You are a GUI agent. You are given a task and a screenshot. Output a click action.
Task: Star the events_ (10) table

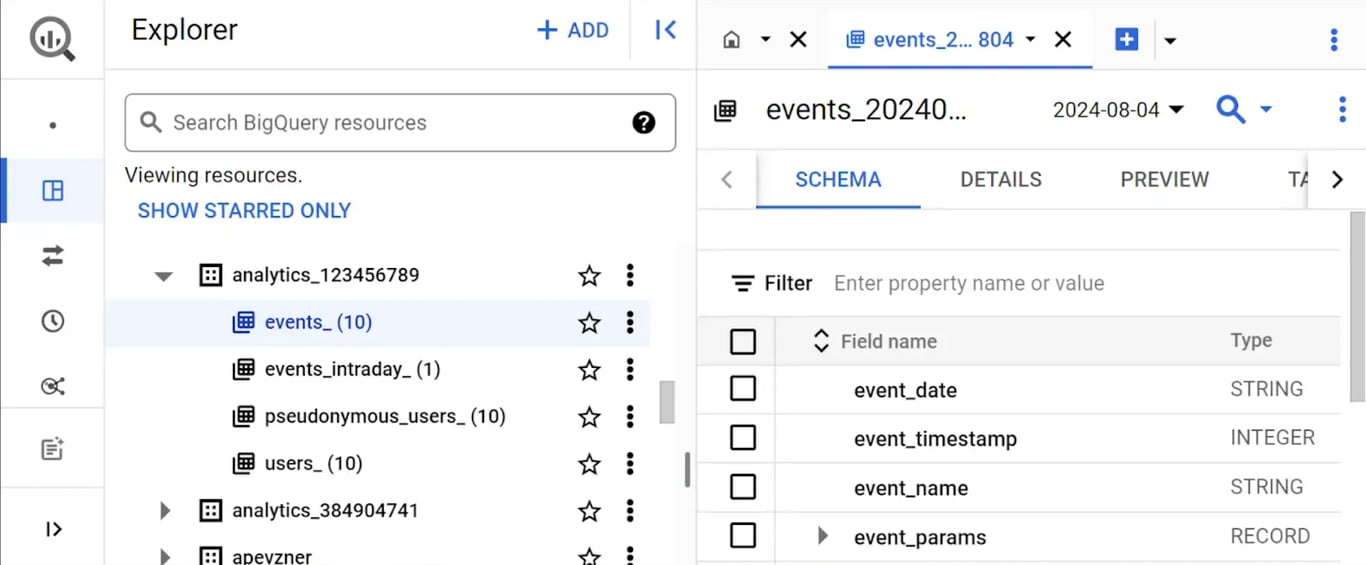590,322
